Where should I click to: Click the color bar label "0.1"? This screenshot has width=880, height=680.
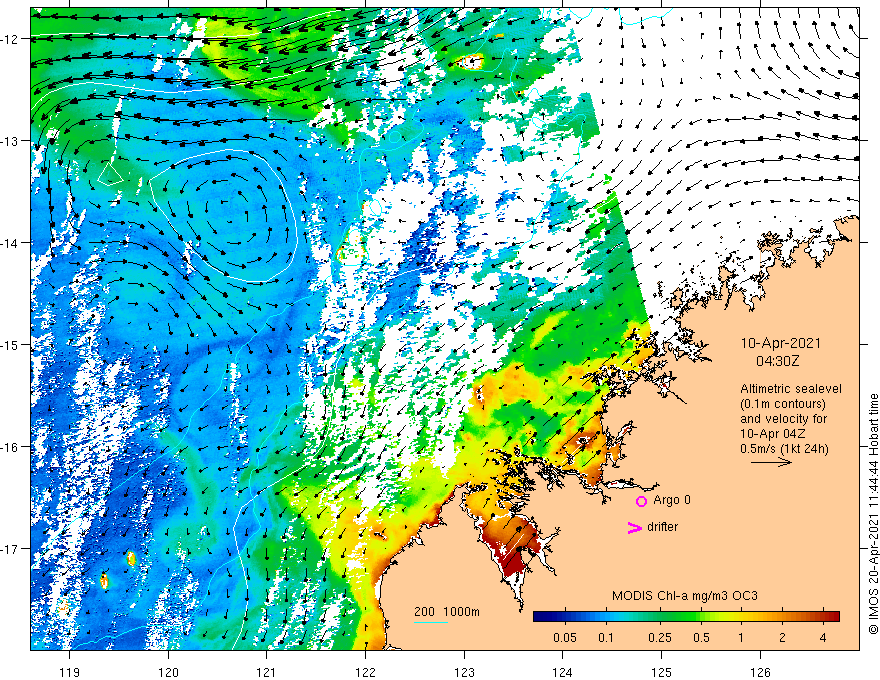606,638
